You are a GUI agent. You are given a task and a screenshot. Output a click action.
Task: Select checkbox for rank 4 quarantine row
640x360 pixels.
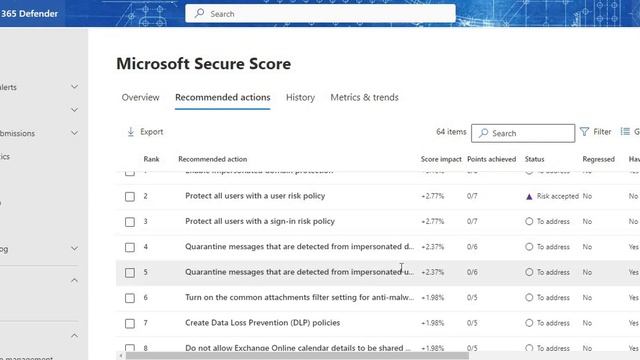click(130, 247)
